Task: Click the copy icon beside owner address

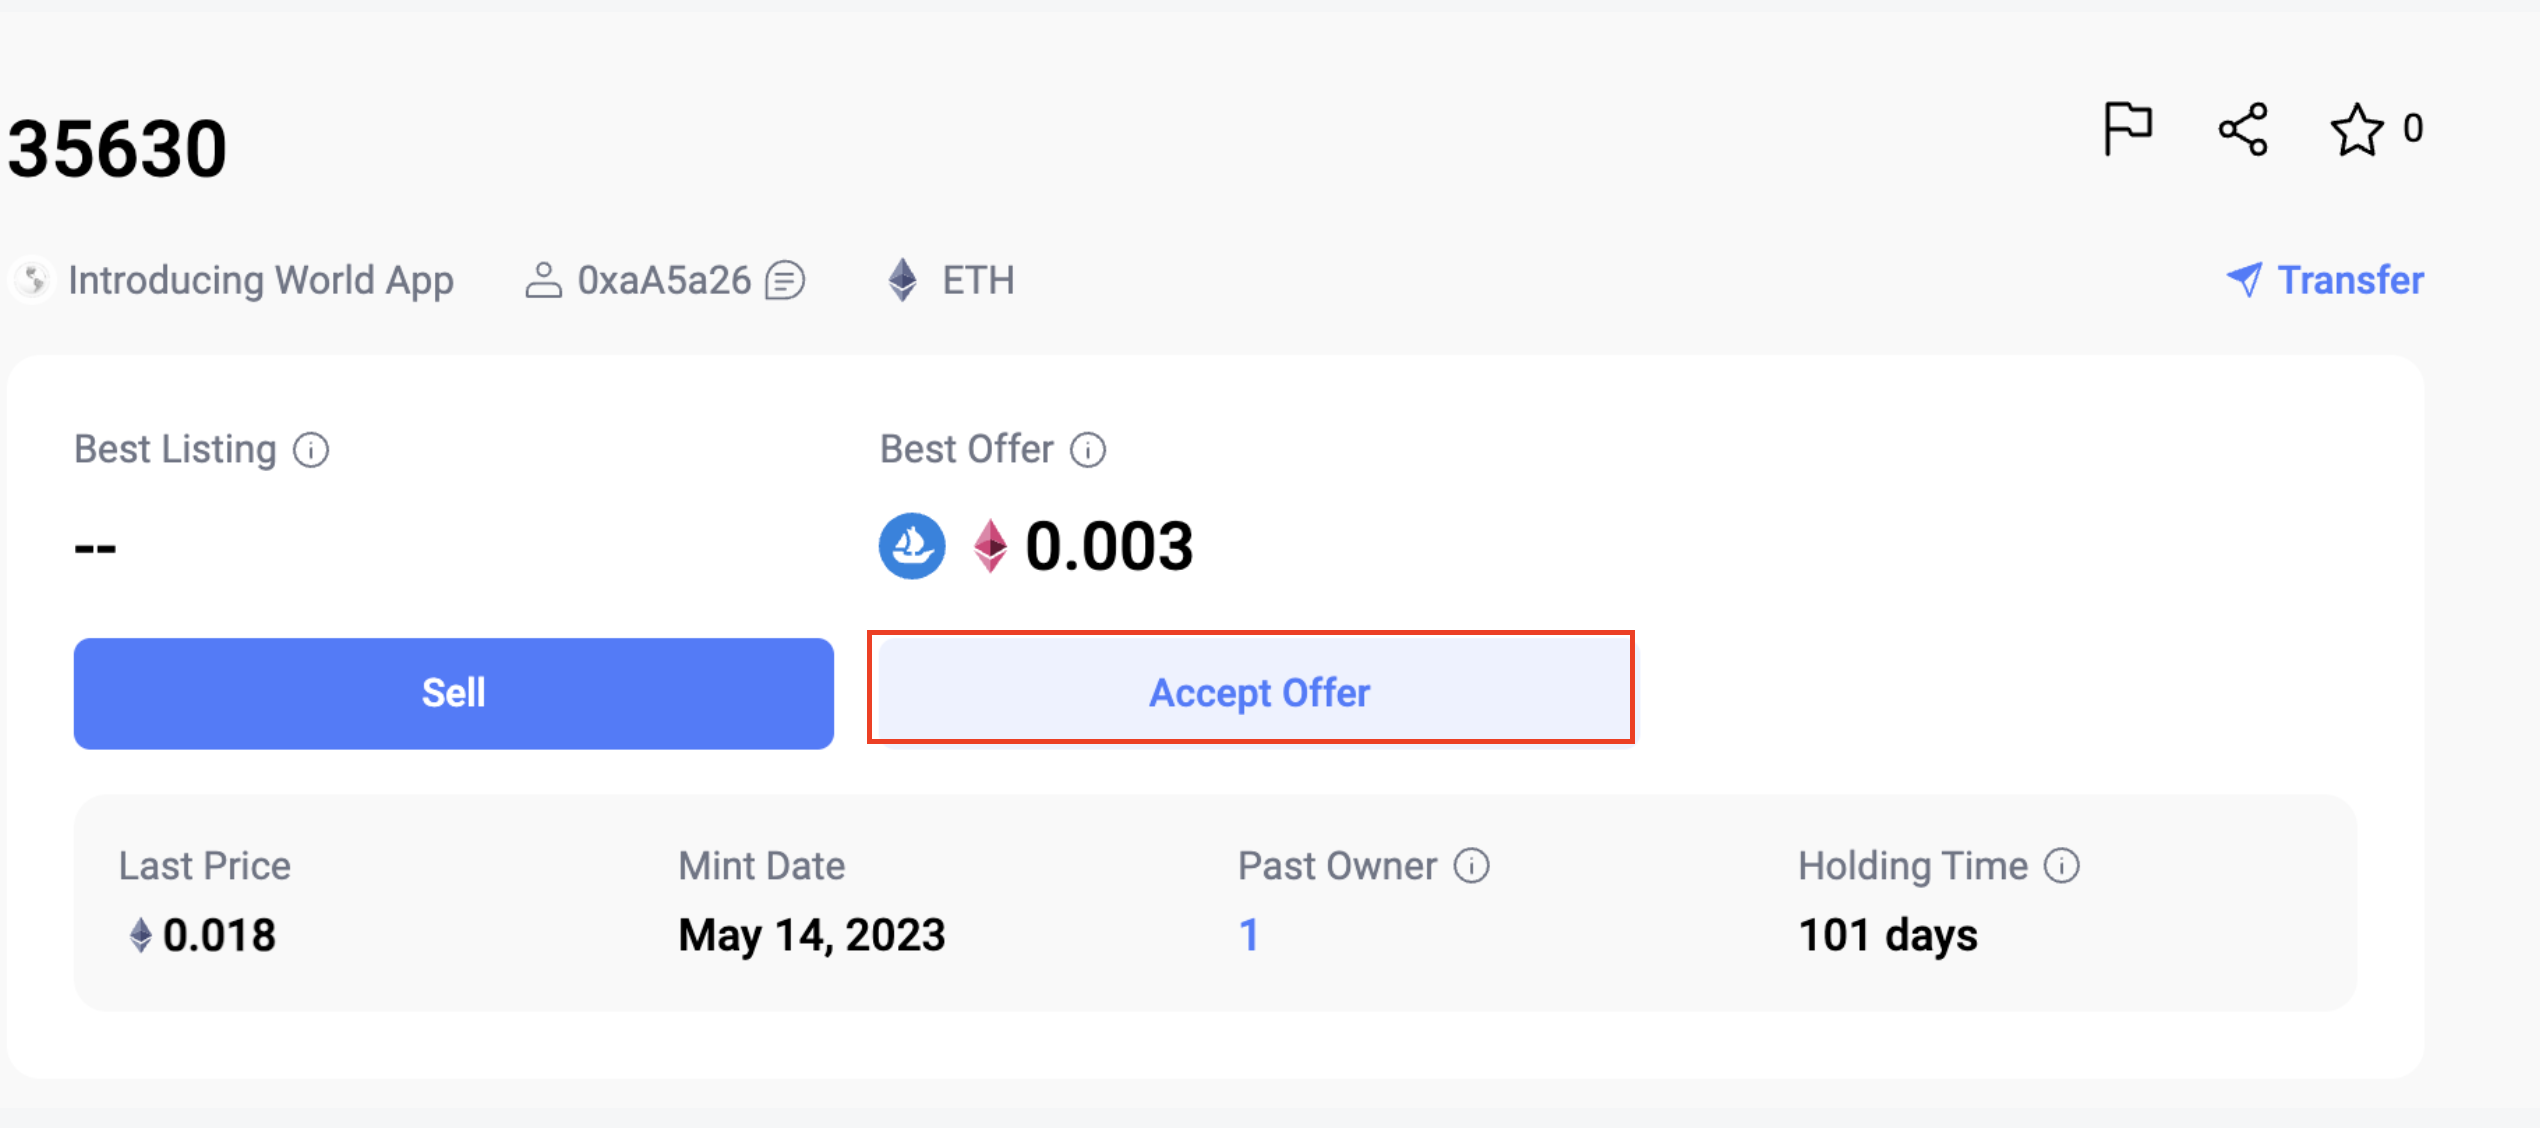Action: click(x=785, y=280)
